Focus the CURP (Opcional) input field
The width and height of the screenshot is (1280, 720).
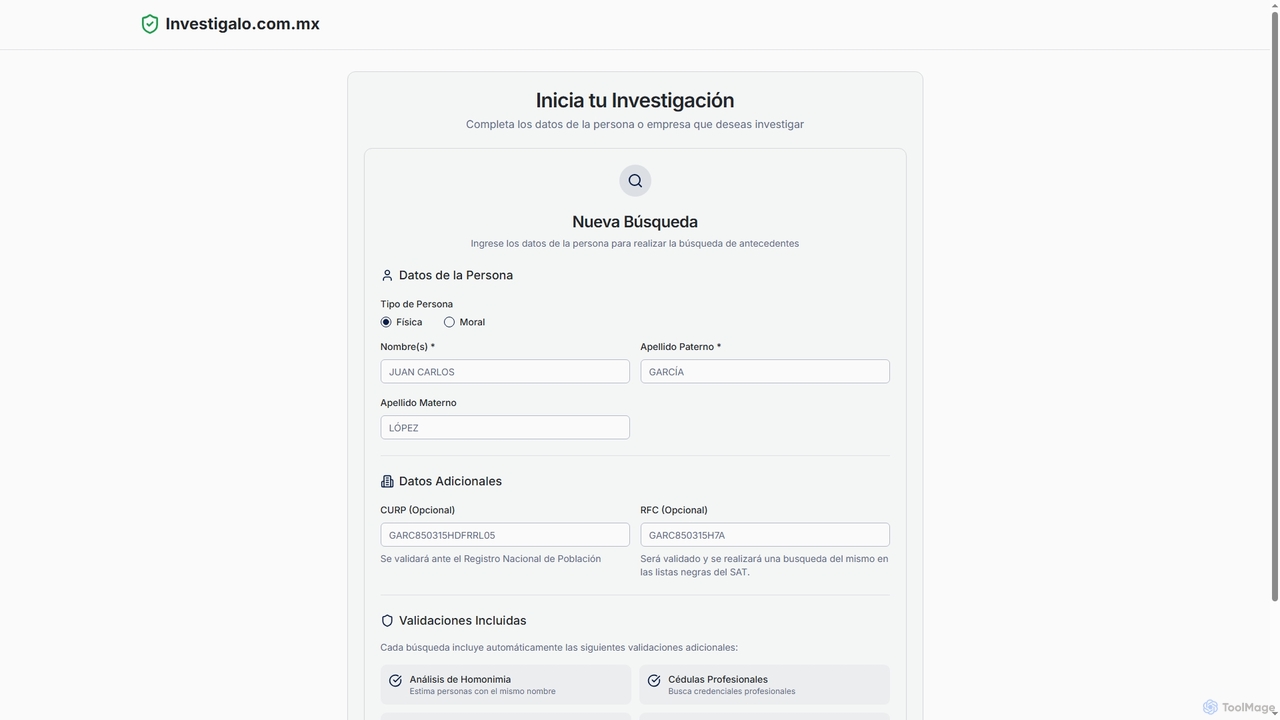(505, 535)
